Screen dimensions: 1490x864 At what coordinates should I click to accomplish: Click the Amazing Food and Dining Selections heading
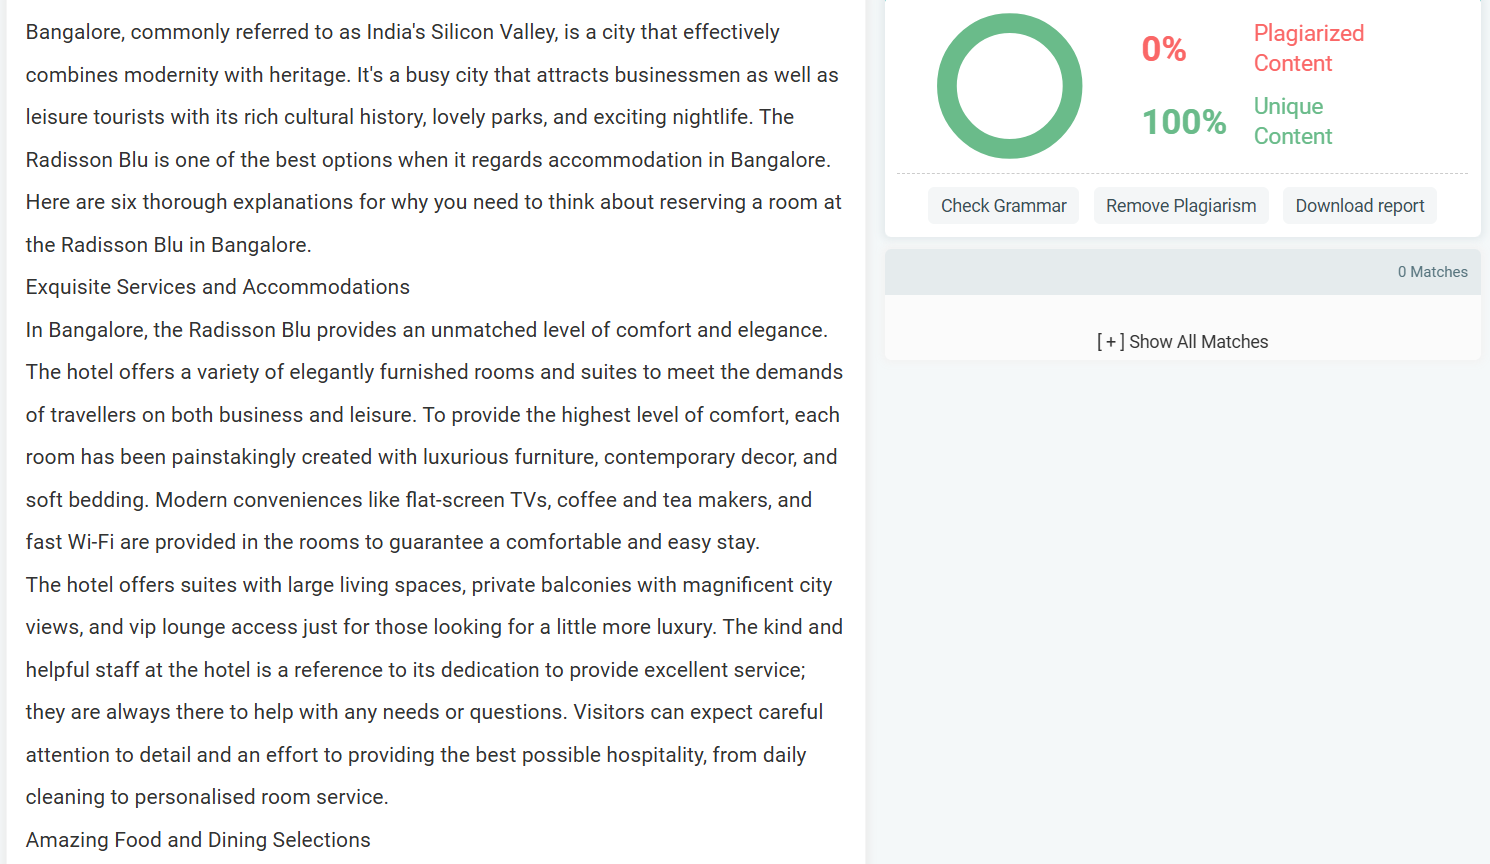pos(198,840)
